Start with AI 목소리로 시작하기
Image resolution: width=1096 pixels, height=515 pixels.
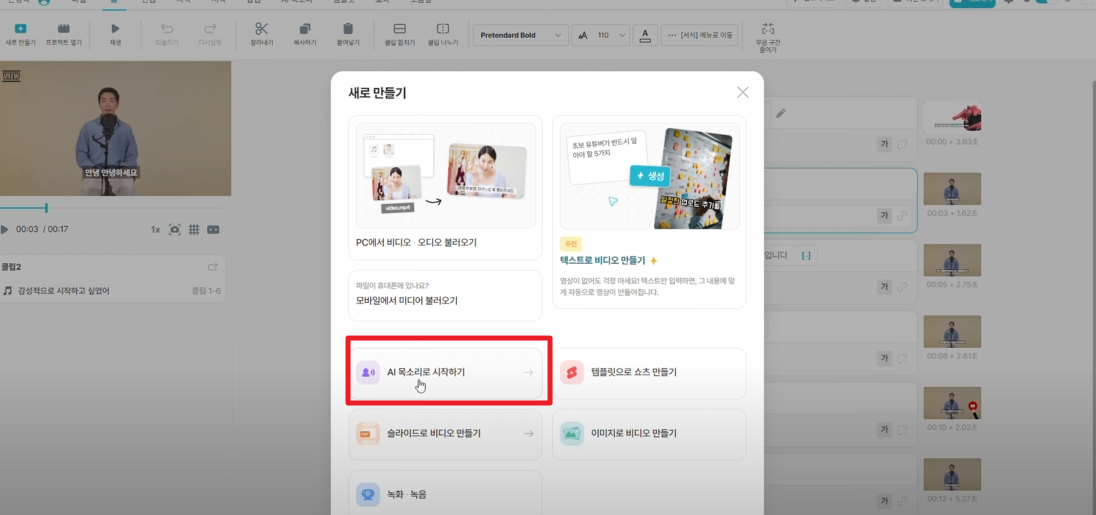point(445,372)
